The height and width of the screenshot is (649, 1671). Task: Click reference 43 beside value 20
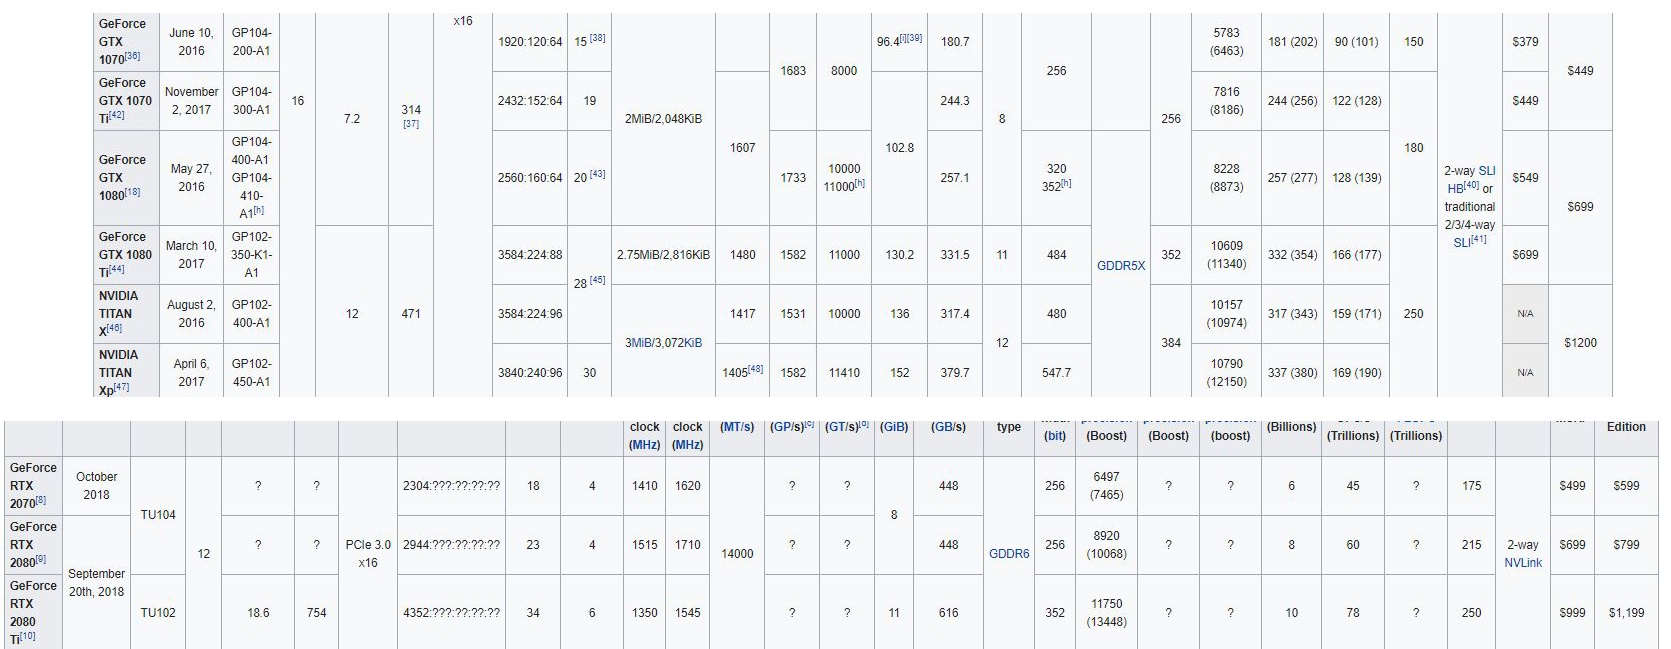pos(597,175)
